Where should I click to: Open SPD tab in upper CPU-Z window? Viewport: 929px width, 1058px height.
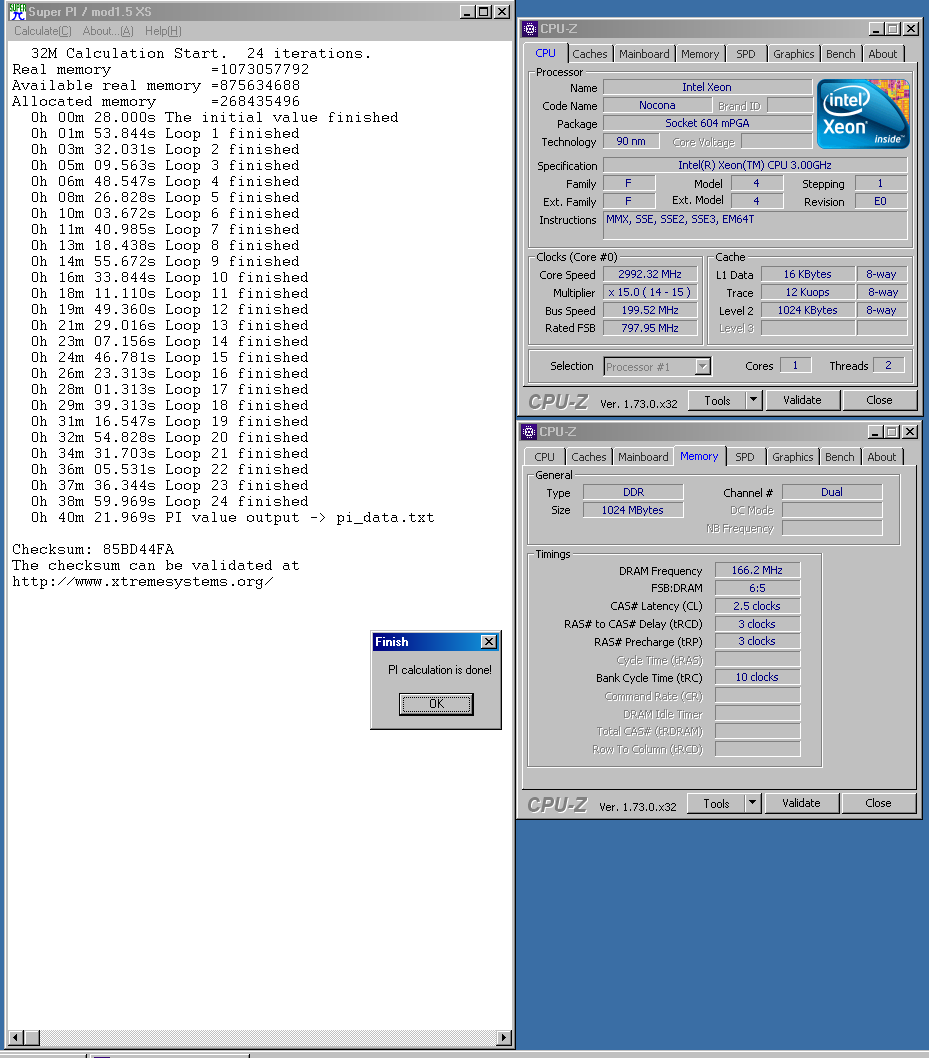pyautogui.click(x=745, y=54)
